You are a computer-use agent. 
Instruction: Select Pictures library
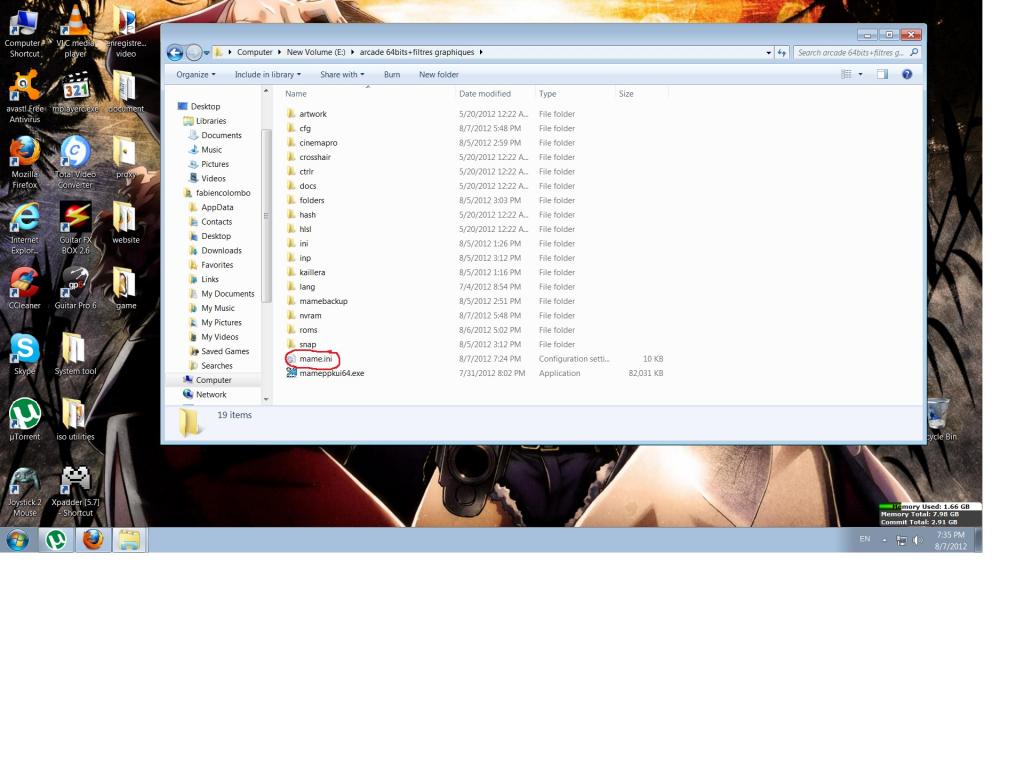click(215, 164)
